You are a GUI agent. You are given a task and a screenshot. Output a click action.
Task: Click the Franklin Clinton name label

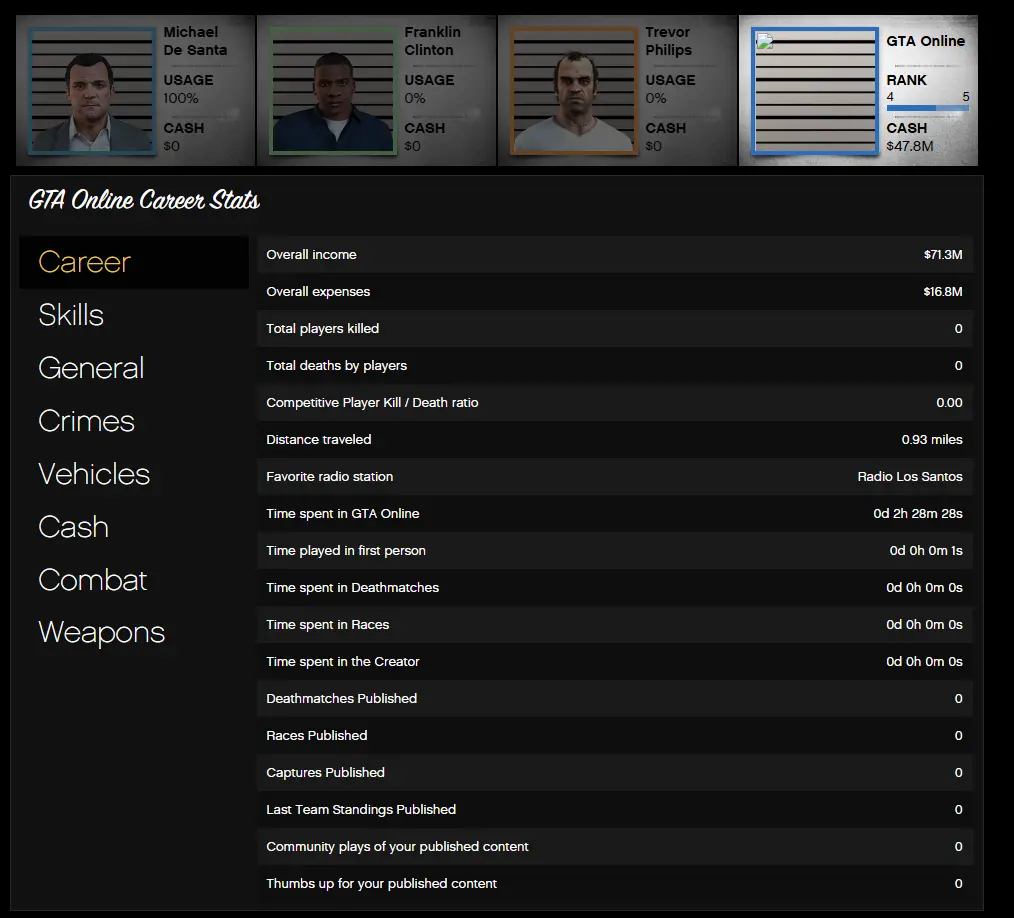tap(432, 41)
